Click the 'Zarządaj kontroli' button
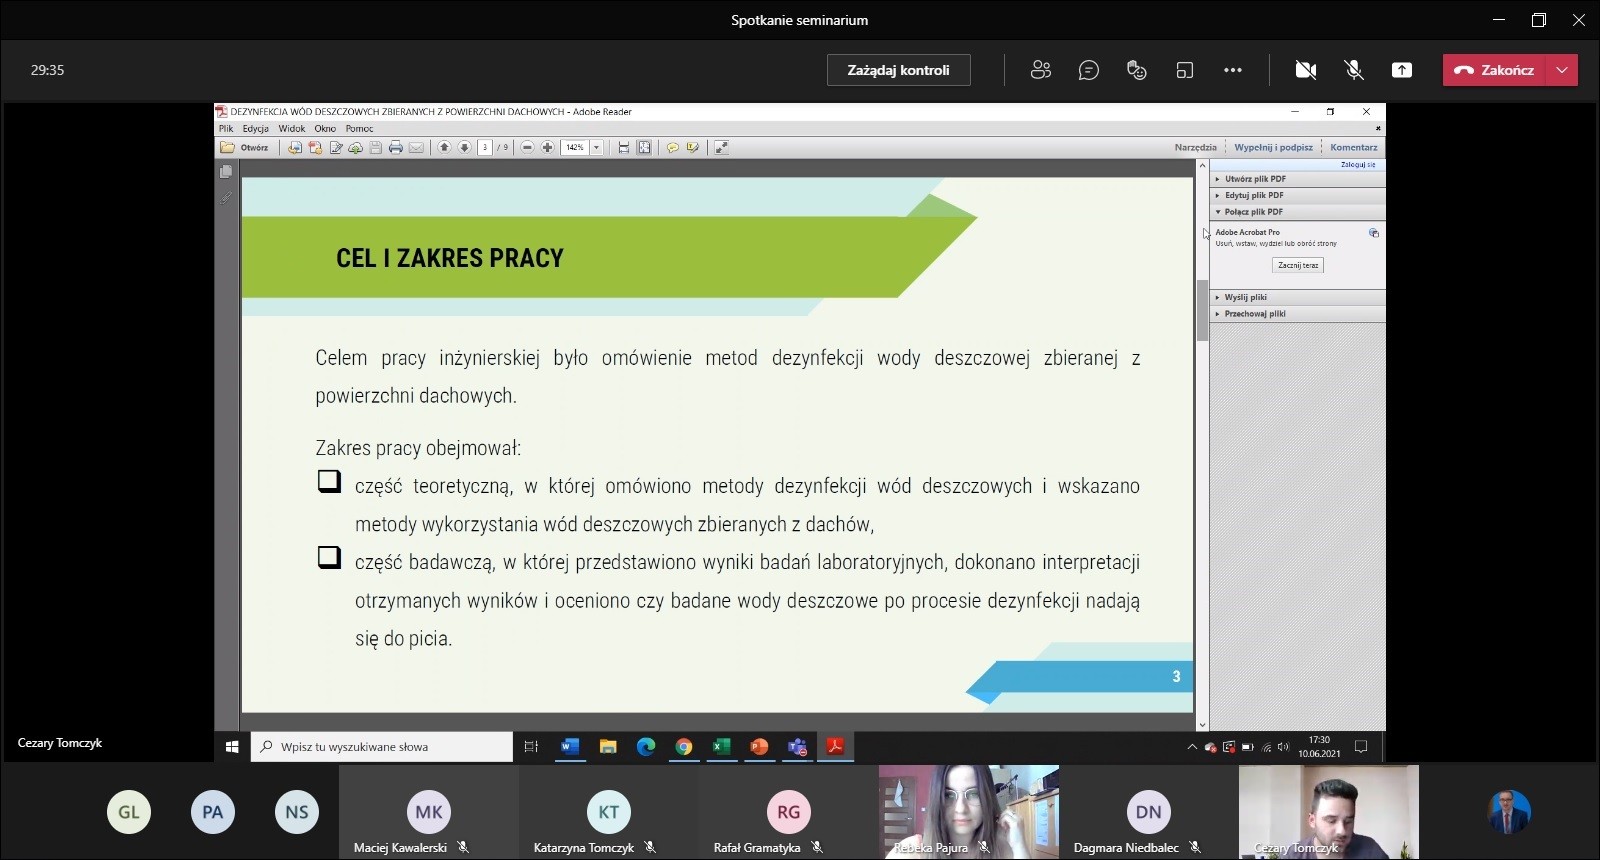 [x=898, y=70]
